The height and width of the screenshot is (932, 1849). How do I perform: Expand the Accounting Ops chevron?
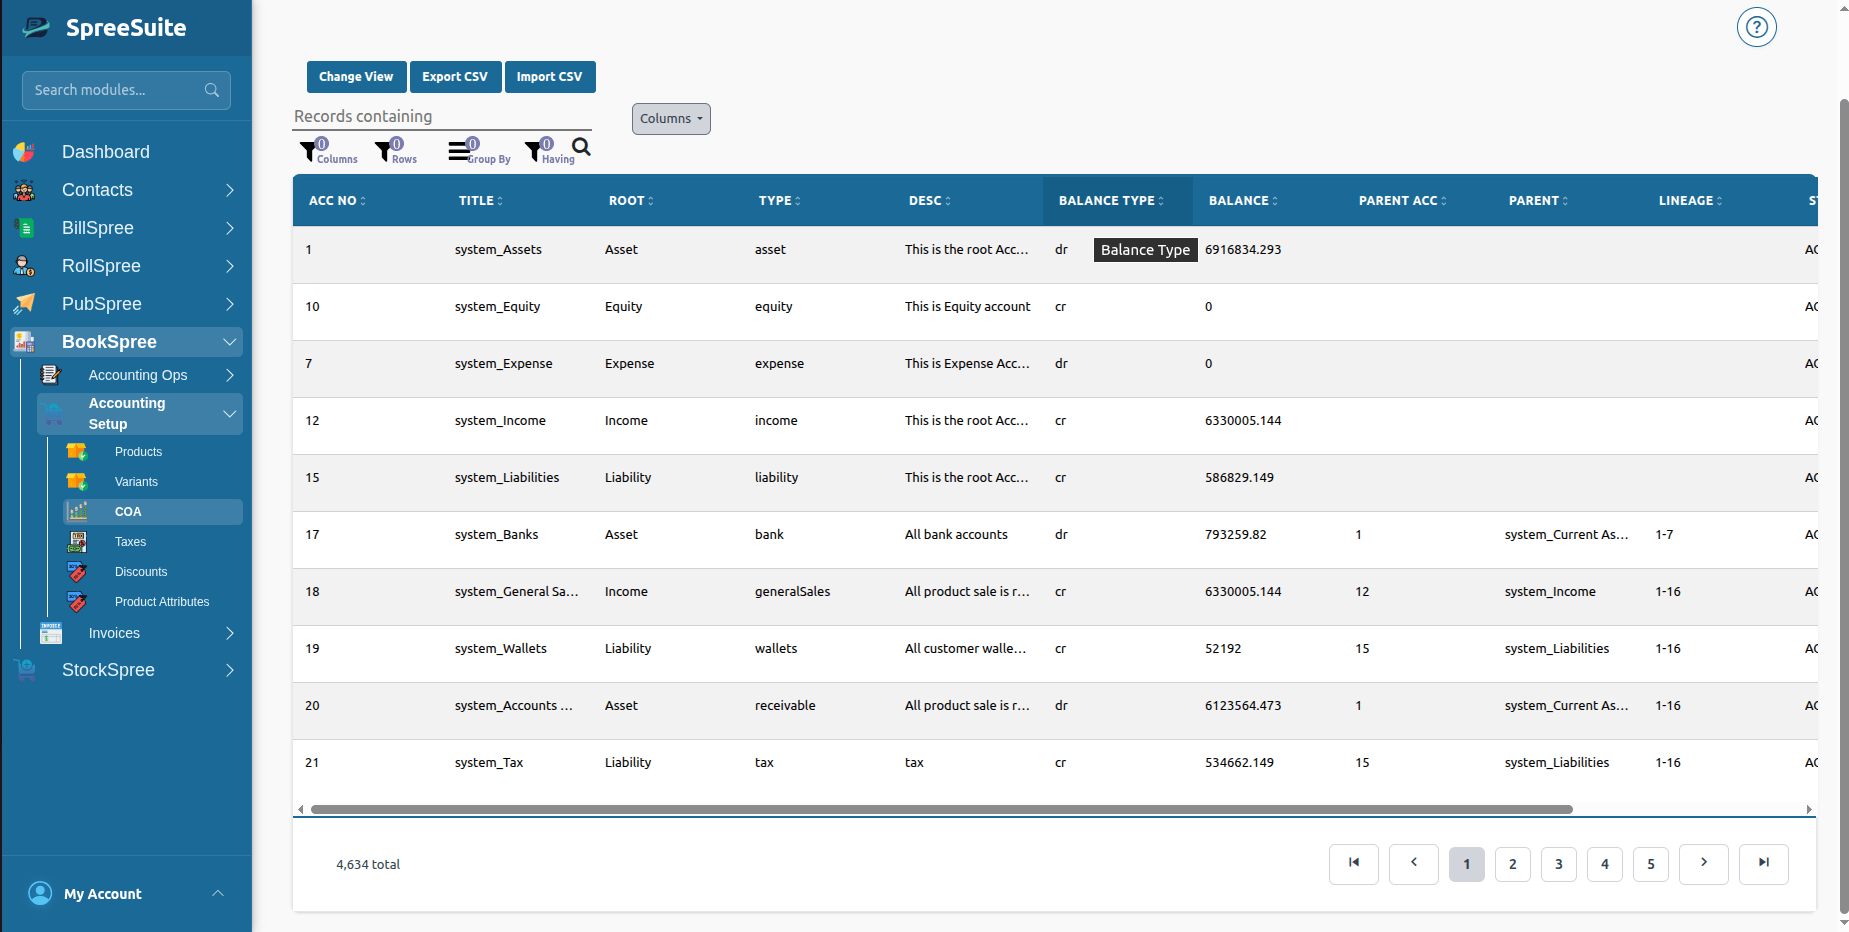[230, 375]
